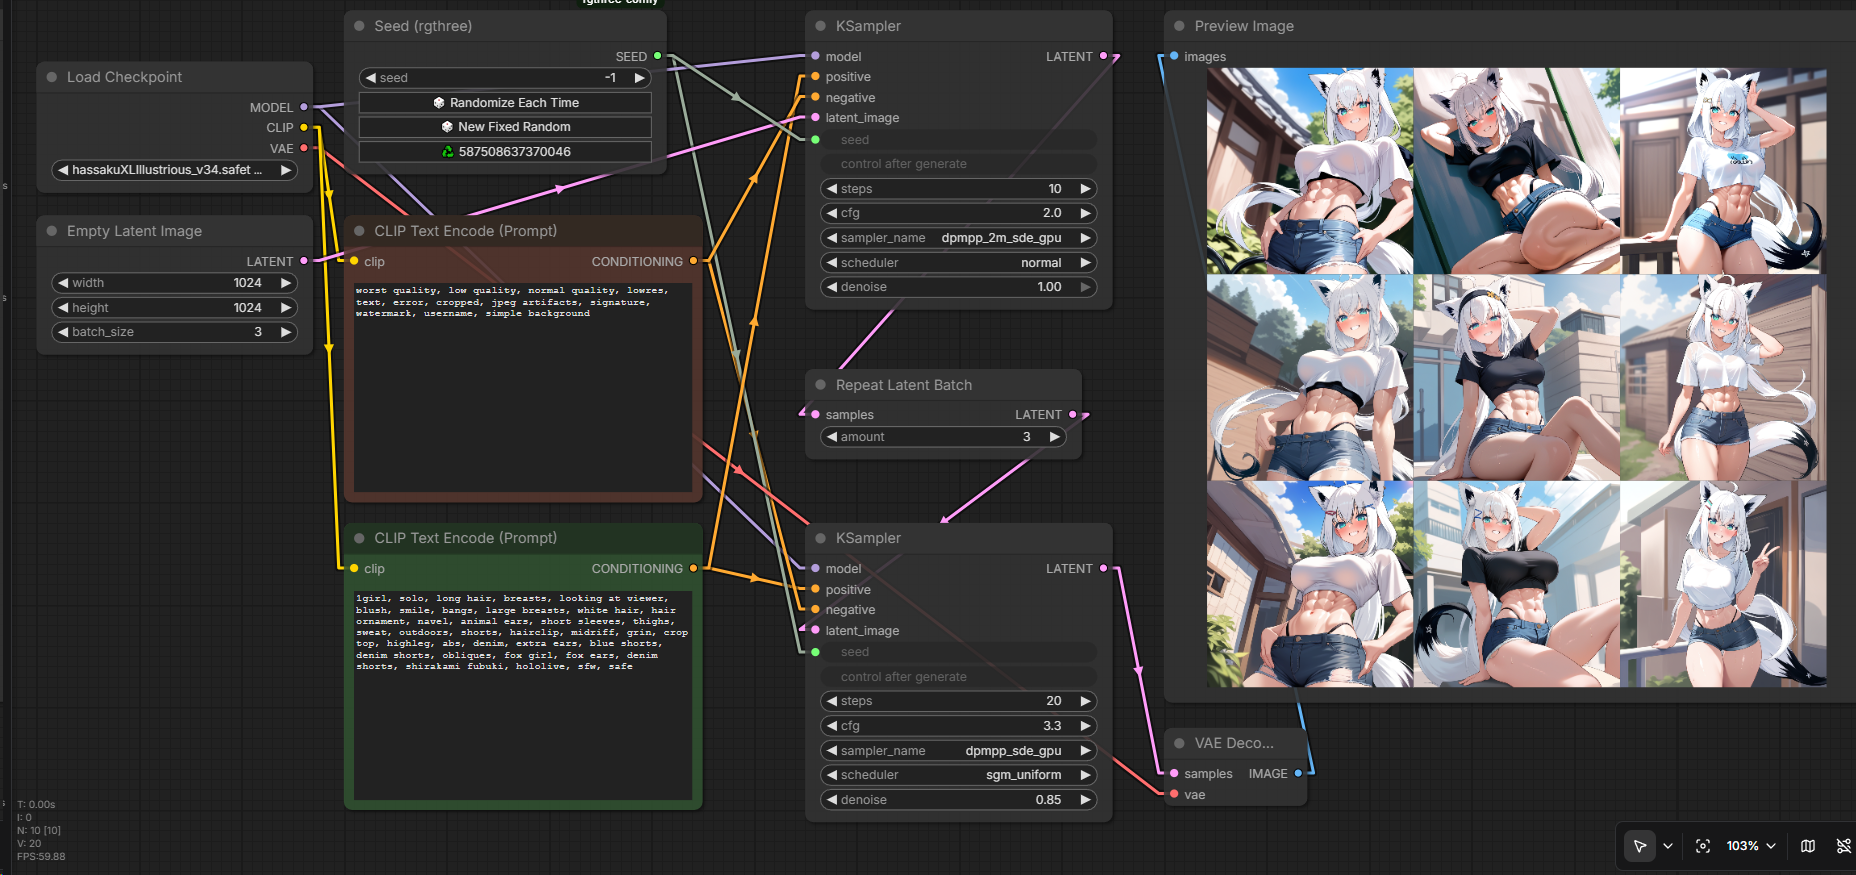Image resolution: width=1856 pixels, height=875 pixels.
Task: Increase the seed value with its right arrow
Action: (639, 78)
